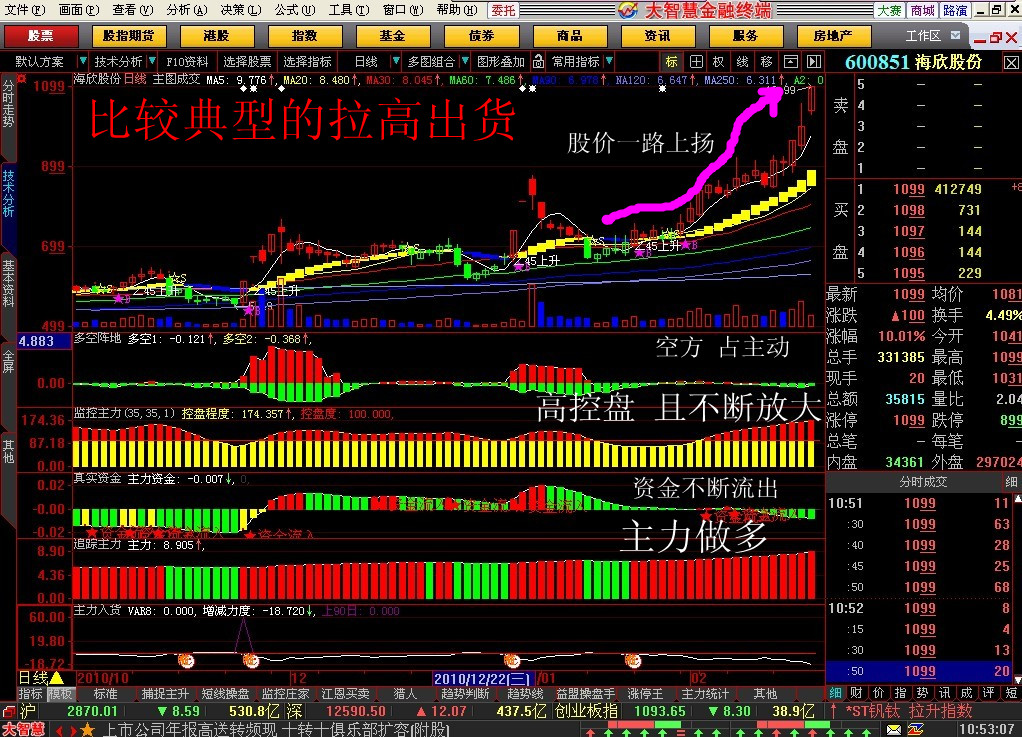The image size is (1022, 737).
Task: Open the 默认方案 dropdown arrow
Action: [82, 61]
